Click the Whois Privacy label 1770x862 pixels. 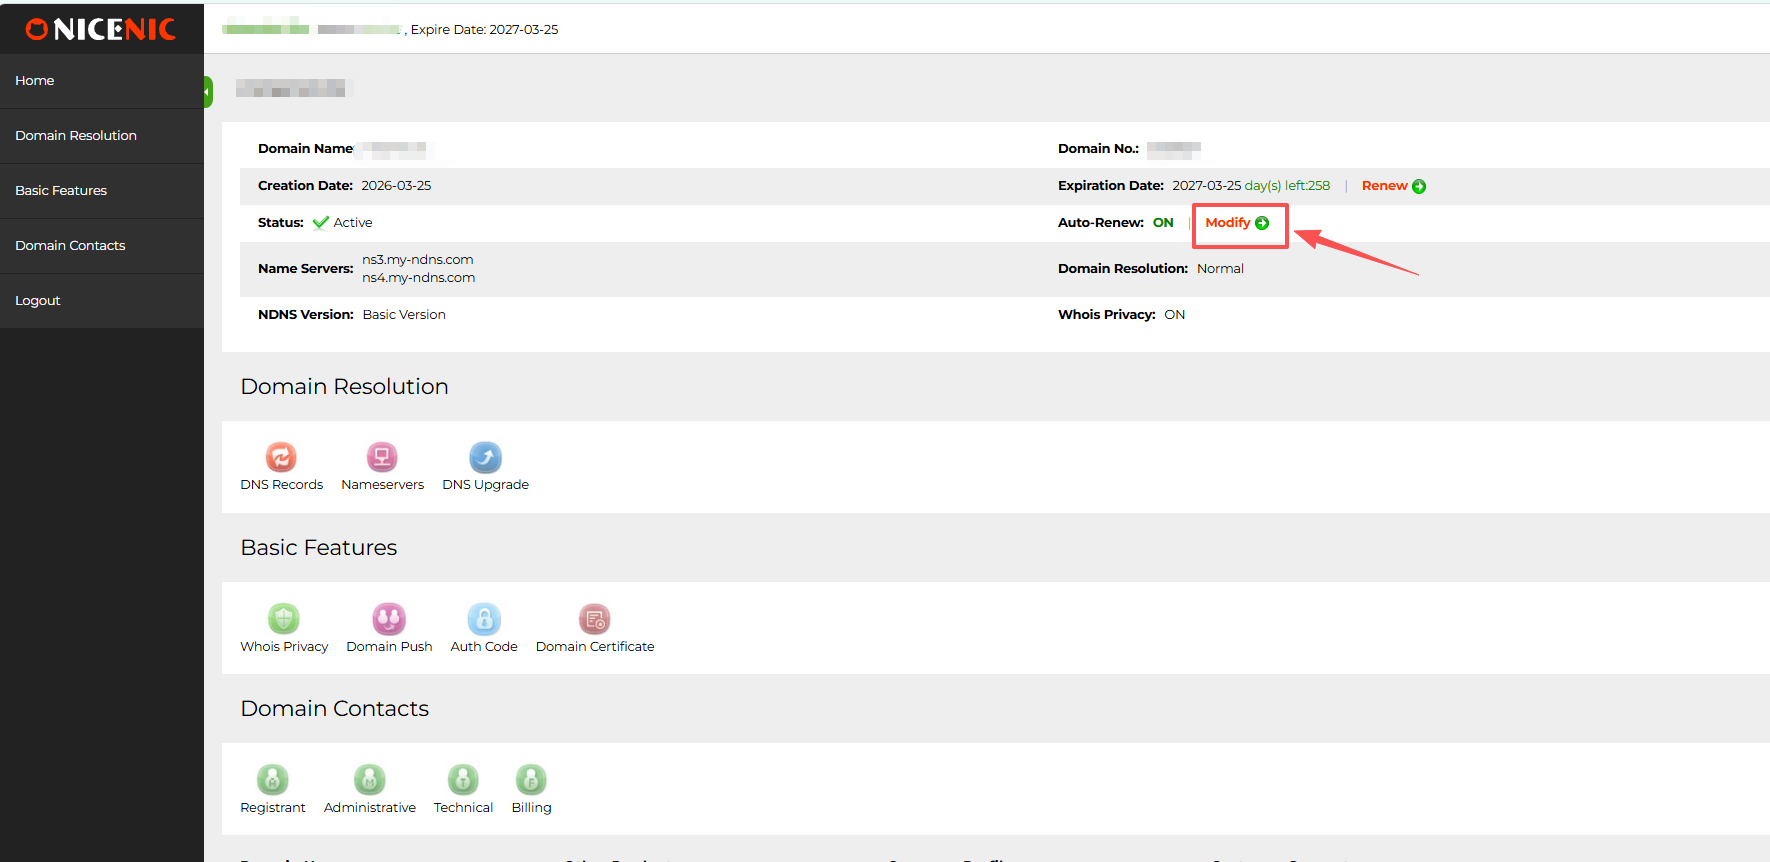284,647
